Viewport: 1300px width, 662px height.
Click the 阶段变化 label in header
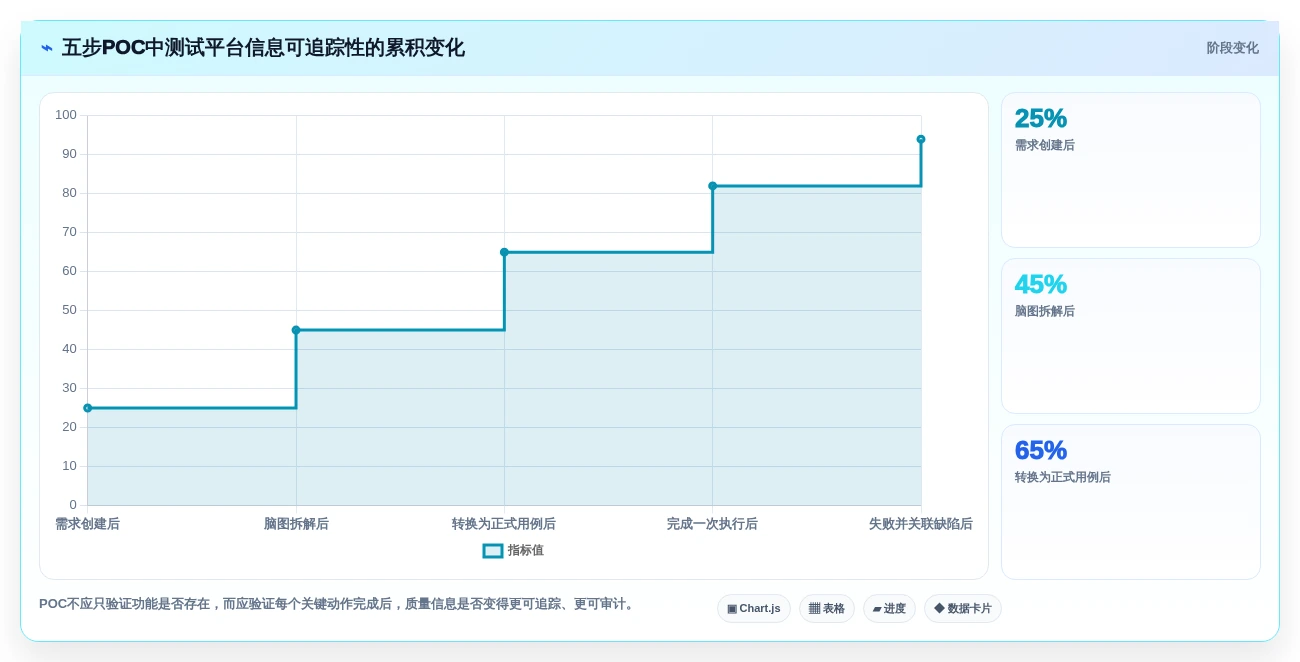coord(1232,48)
